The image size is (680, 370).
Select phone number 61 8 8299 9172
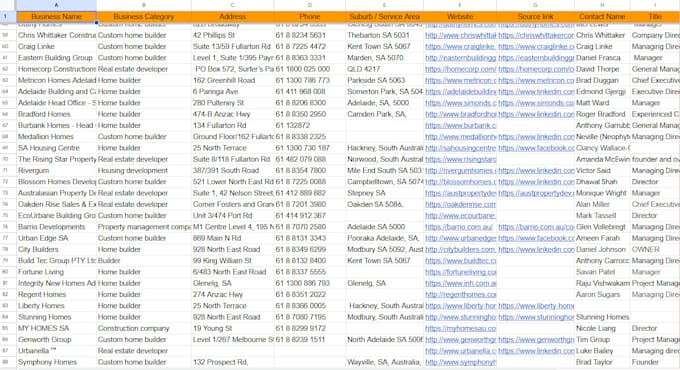[x=310, y=328]
